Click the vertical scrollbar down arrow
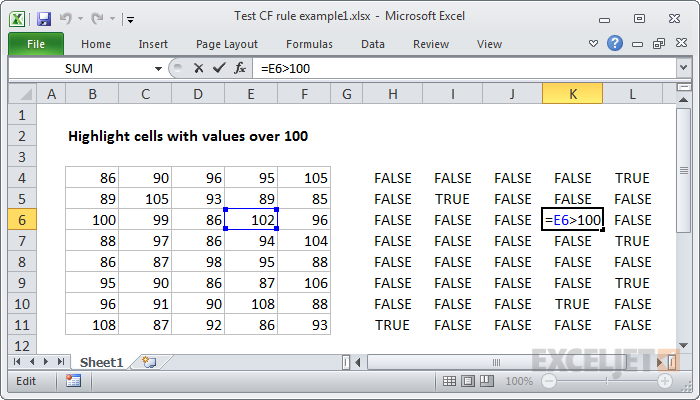 [683, 345]
